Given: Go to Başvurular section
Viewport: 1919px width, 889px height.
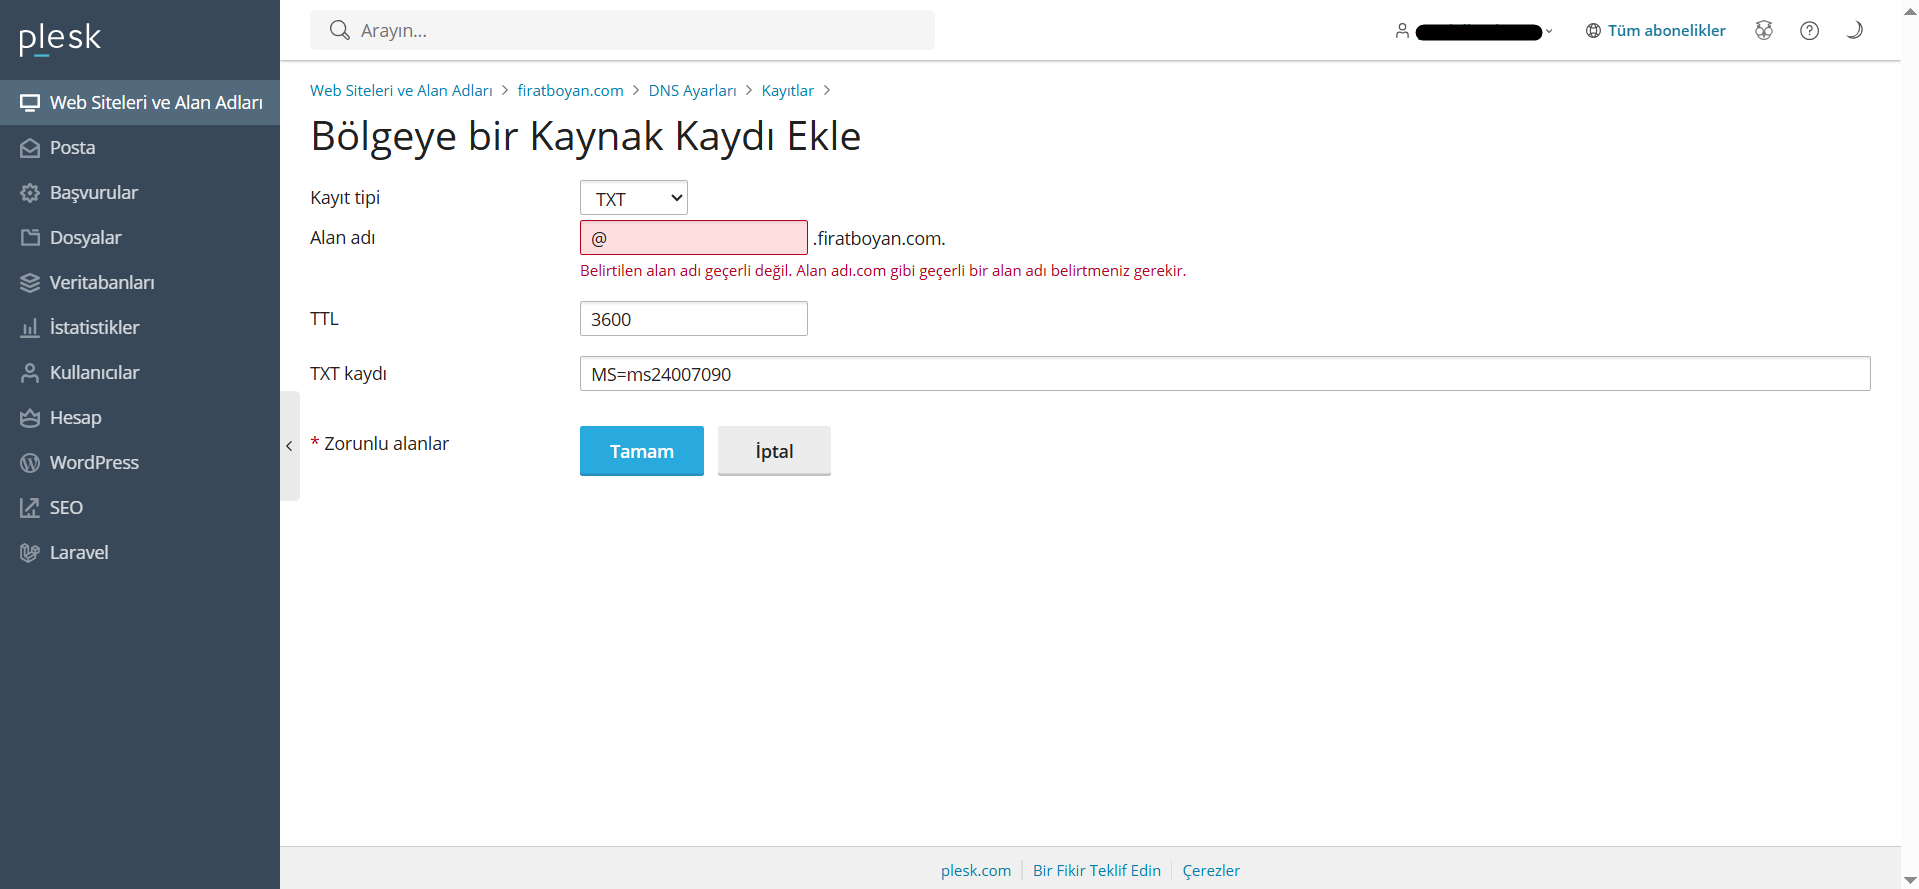Looking at the screenshot, I should point(140,192).
